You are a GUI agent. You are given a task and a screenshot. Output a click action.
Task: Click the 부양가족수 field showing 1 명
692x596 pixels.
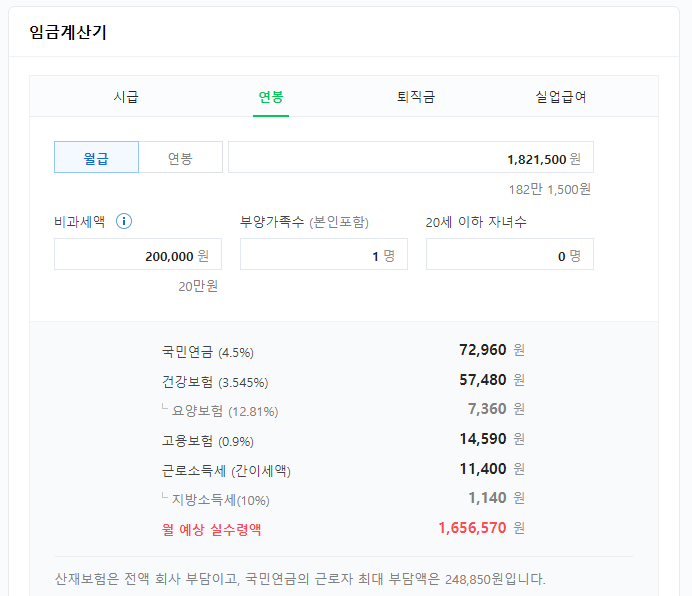[324, 254]
